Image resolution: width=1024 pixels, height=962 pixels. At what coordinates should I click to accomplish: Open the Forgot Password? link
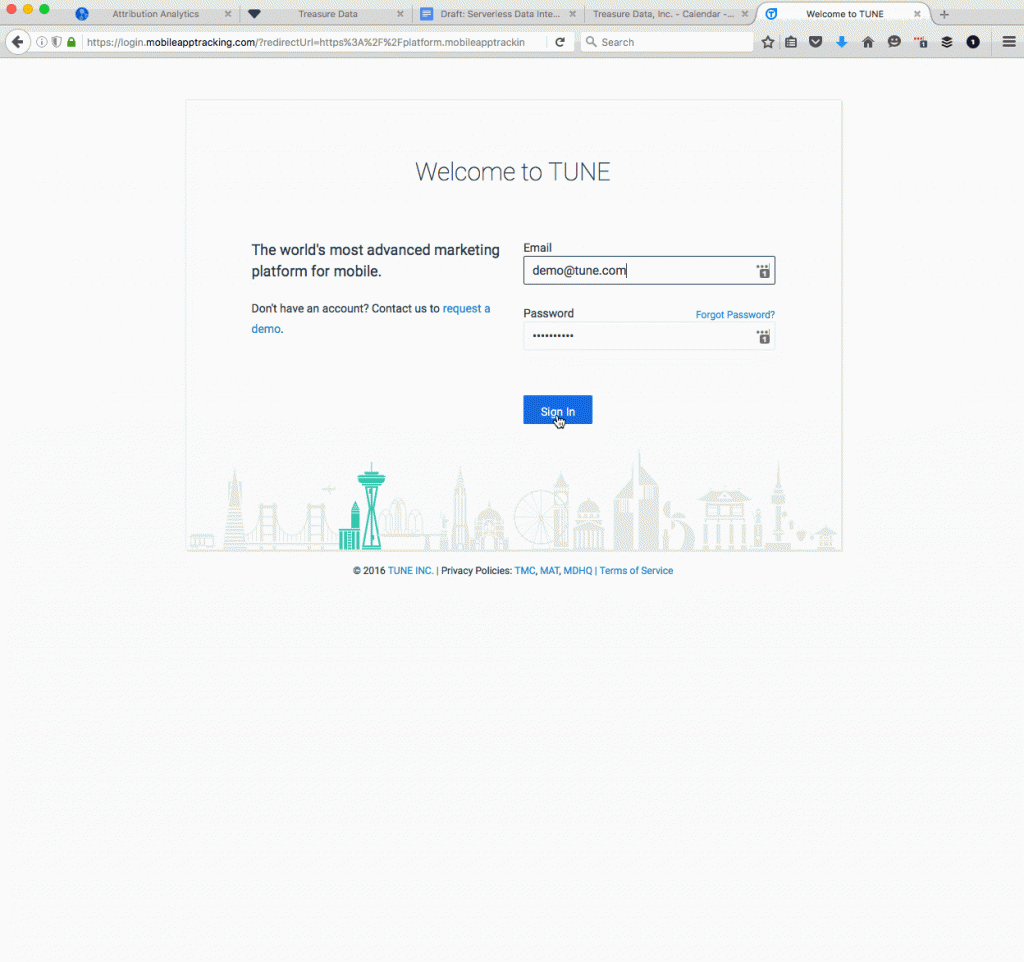pyautogui.click(x=735, y=315)
